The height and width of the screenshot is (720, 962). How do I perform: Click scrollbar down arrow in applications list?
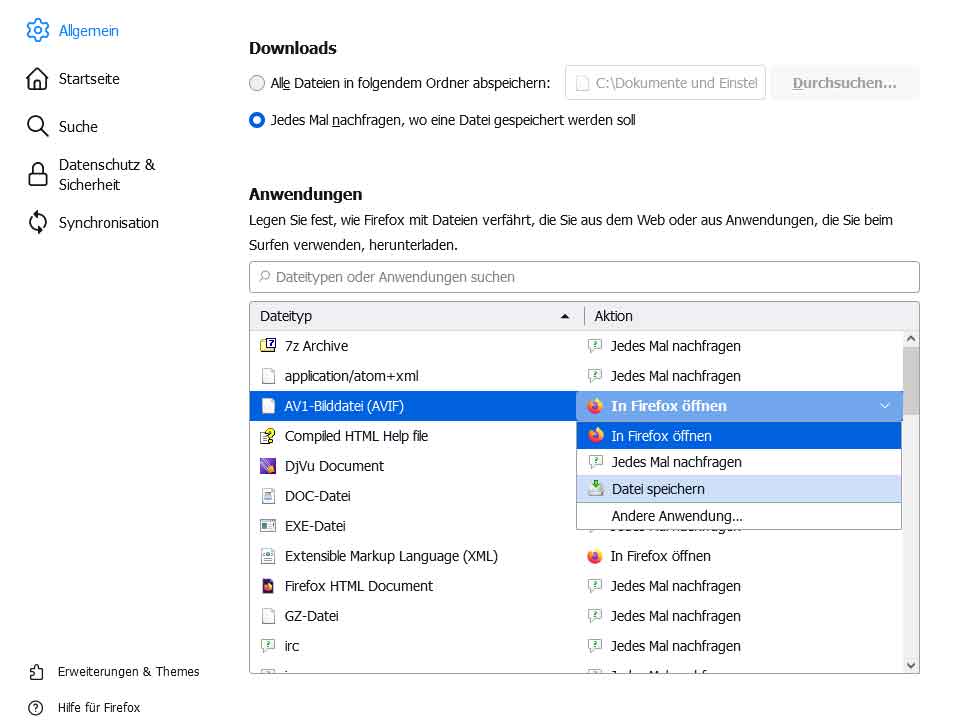pyautogui.click(x=910, y=665)
